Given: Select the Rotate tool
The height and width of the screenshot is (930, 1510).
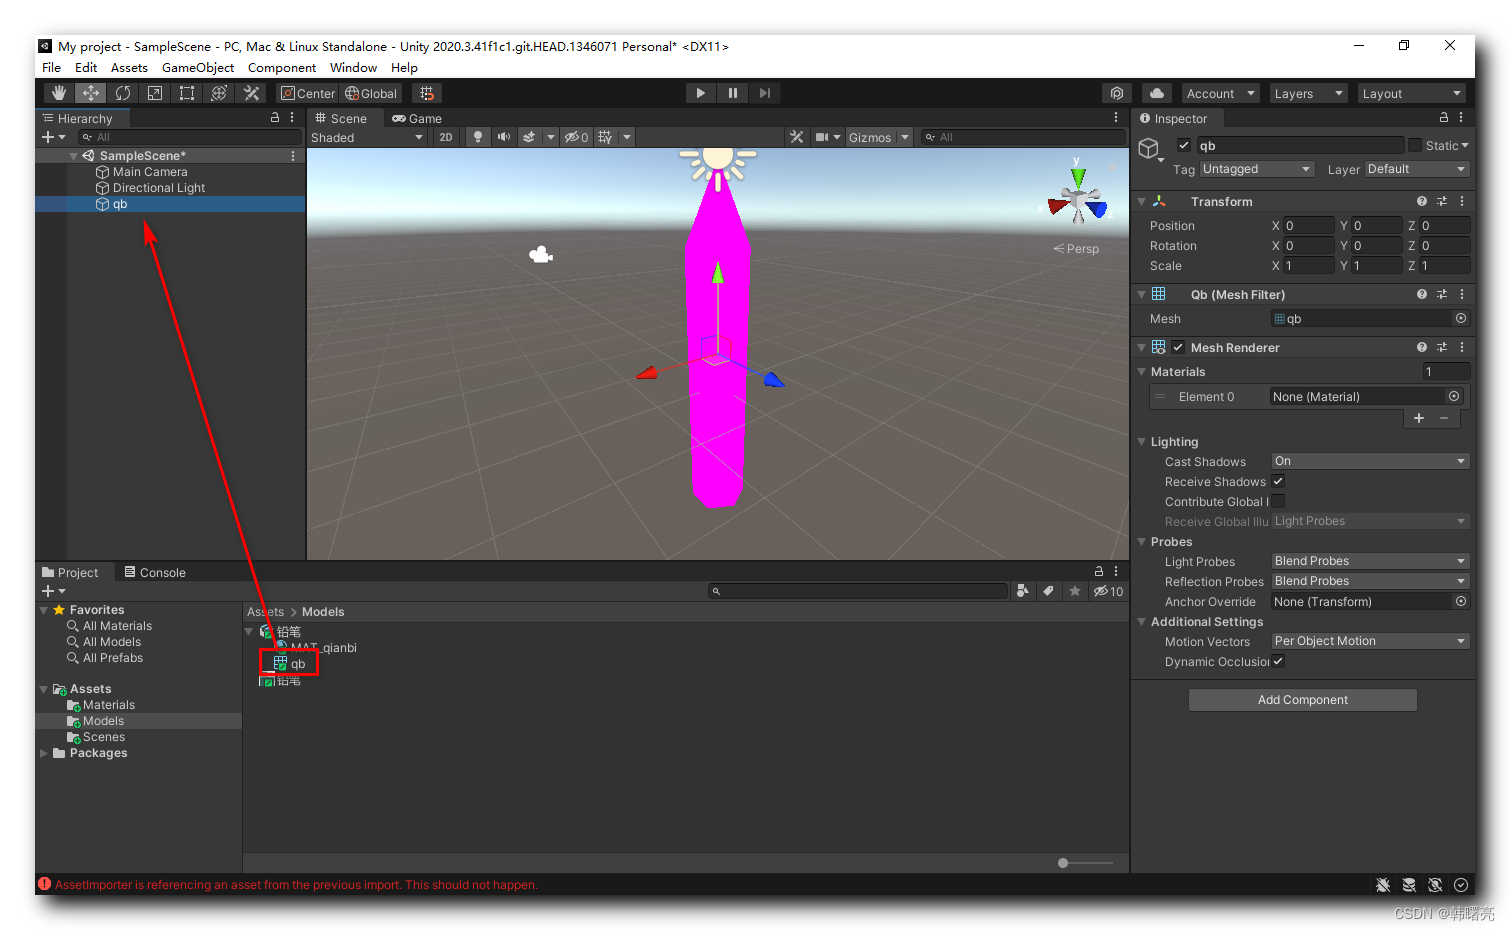Looking at the screenshot, I should coord(122,92).
